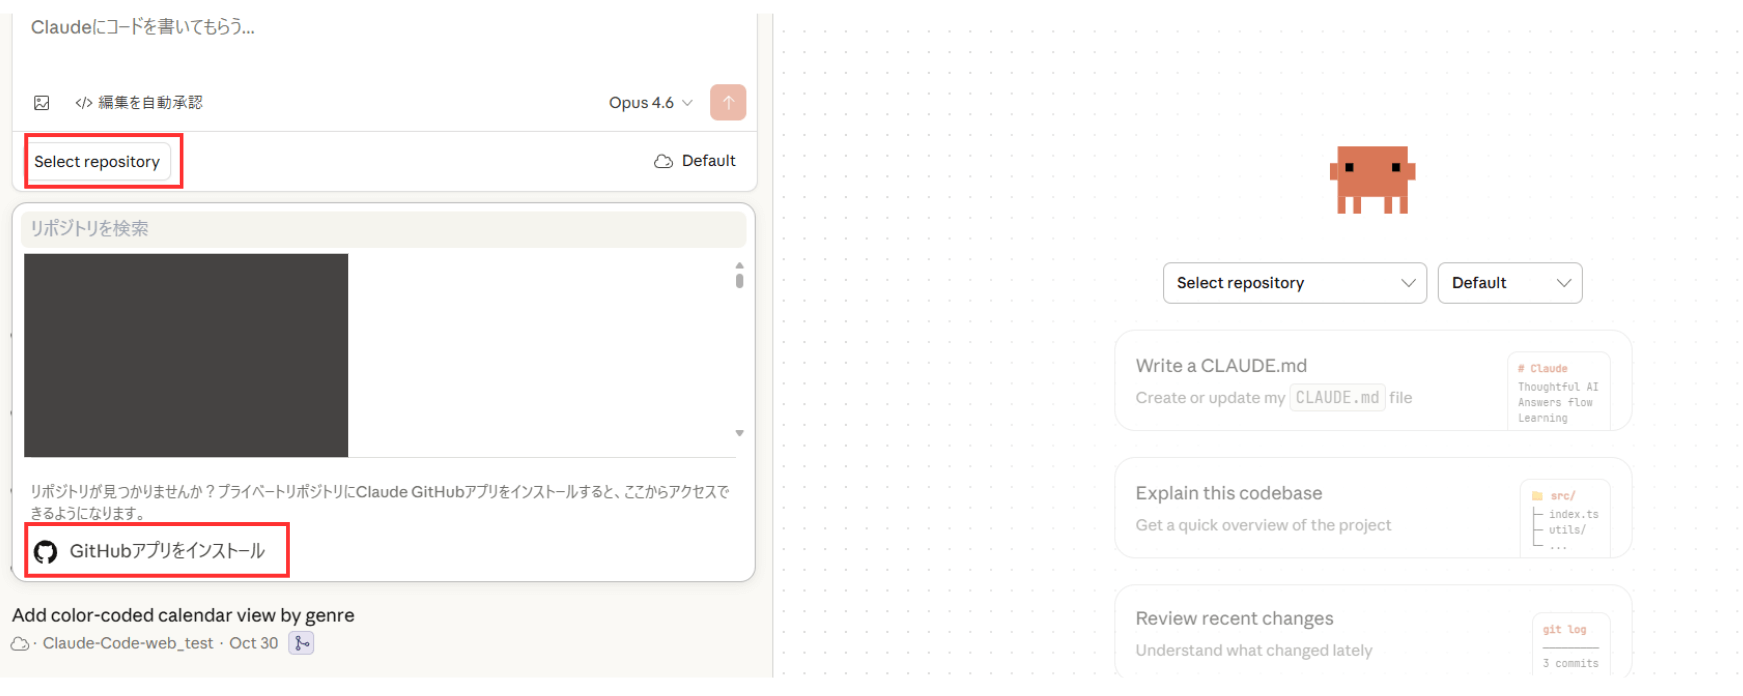Screen dimensions: 1743x696
Task: Click the cloud icon beside Claude-Code-web_test
Action: click(x=20, y=644)
